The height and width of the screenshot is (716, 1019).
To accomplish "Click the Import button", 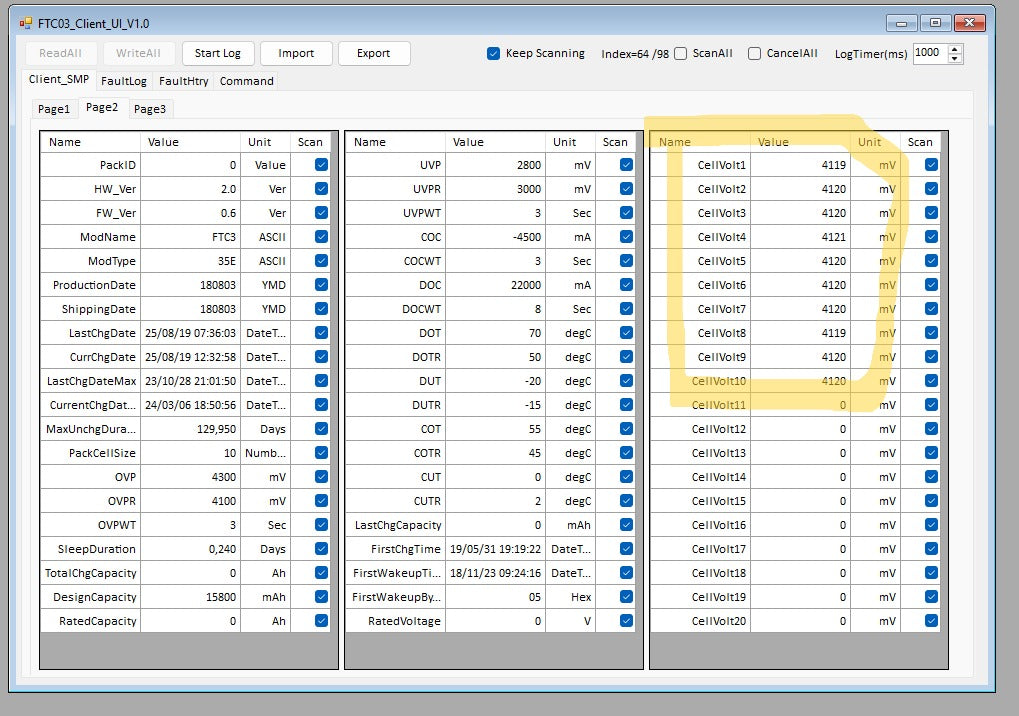I will [x=296, y=53].
